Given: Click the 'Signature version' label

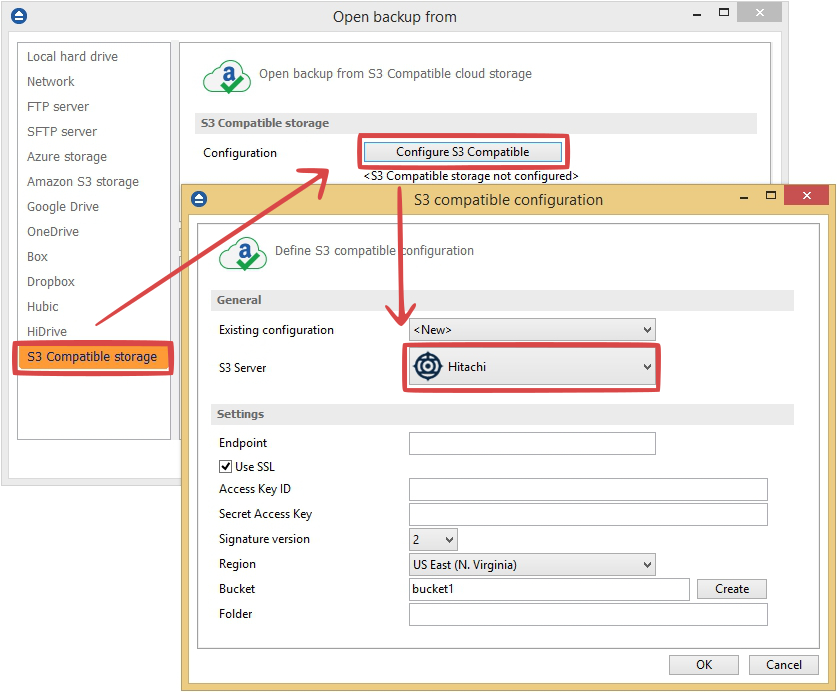Looking at the screenshot, I should pos(264,539).
